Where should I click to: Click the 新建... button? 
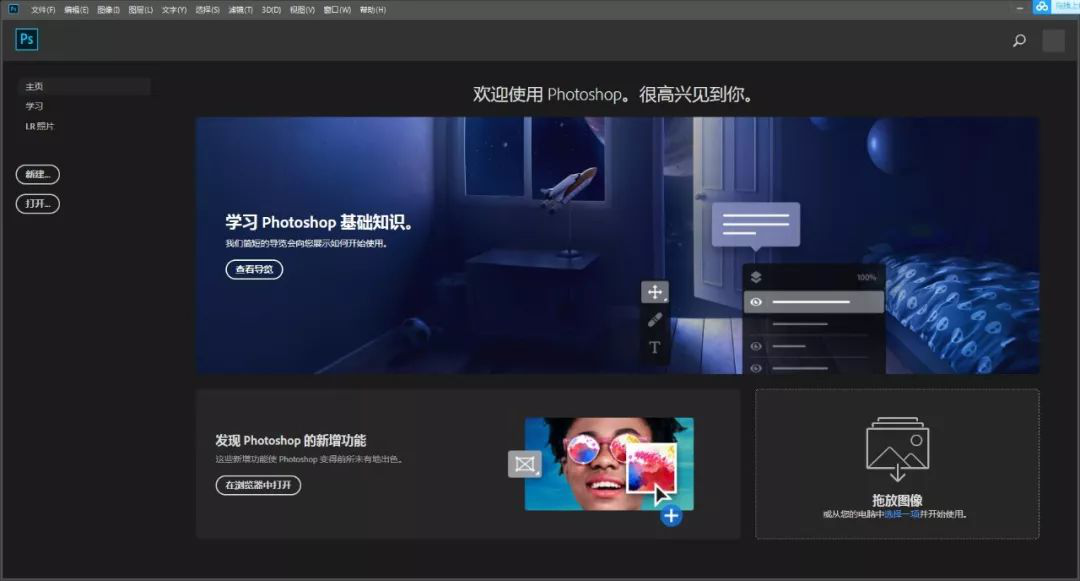38,174
